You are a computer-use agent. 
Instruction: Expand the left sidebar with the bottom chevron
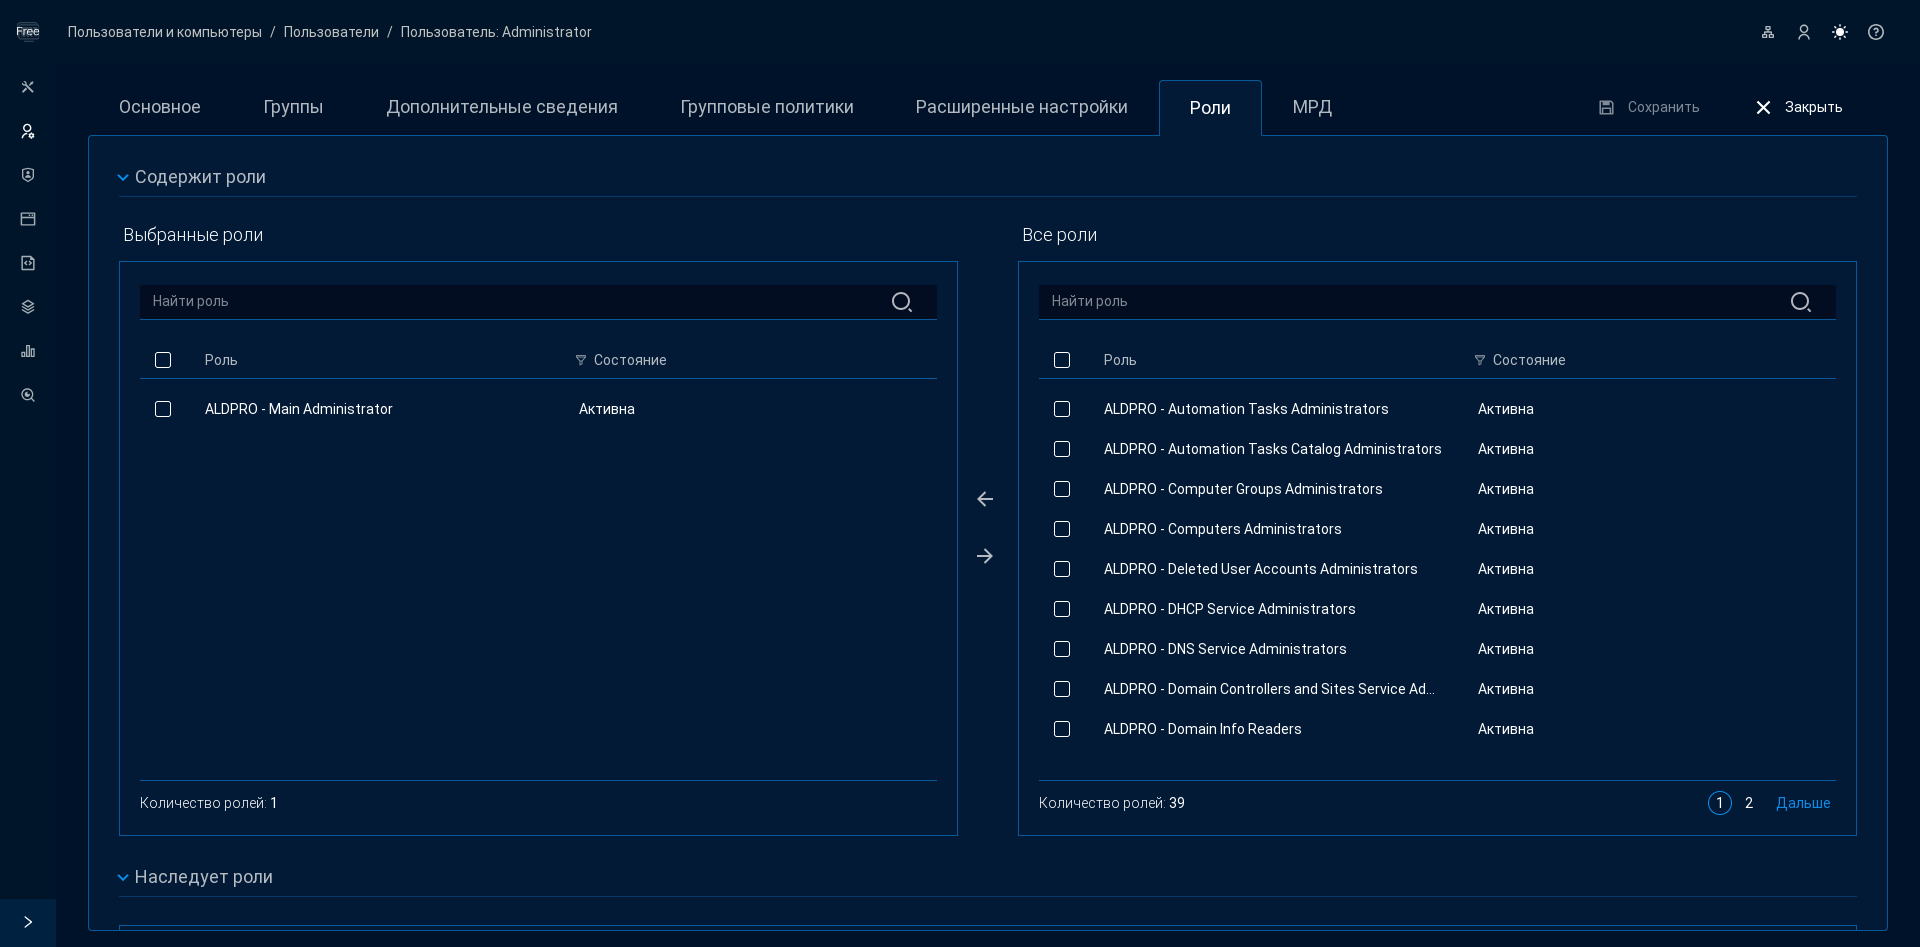click(x=28, y=922)
